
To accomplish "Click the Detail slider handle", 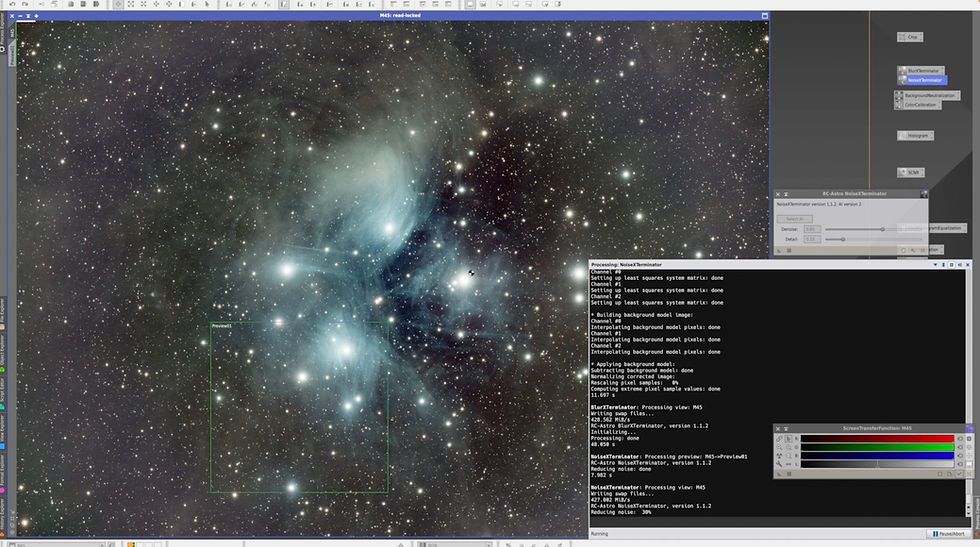I will point(843,239).
